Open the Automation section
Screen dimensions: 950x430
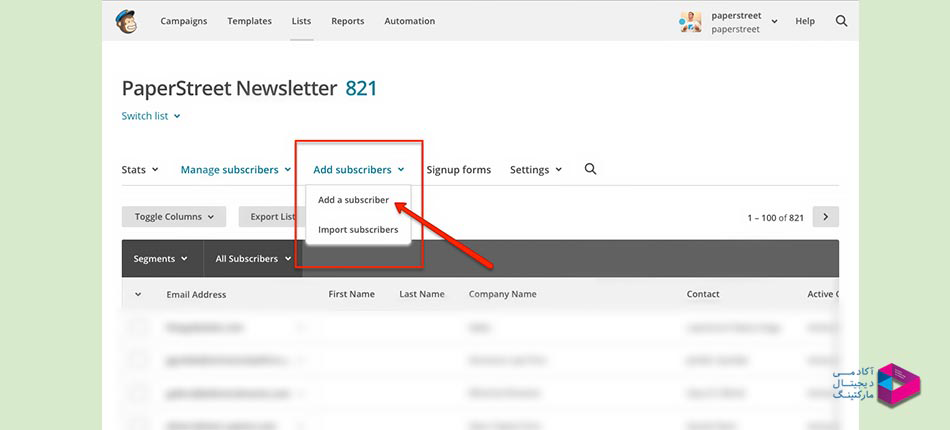(410, 21)
